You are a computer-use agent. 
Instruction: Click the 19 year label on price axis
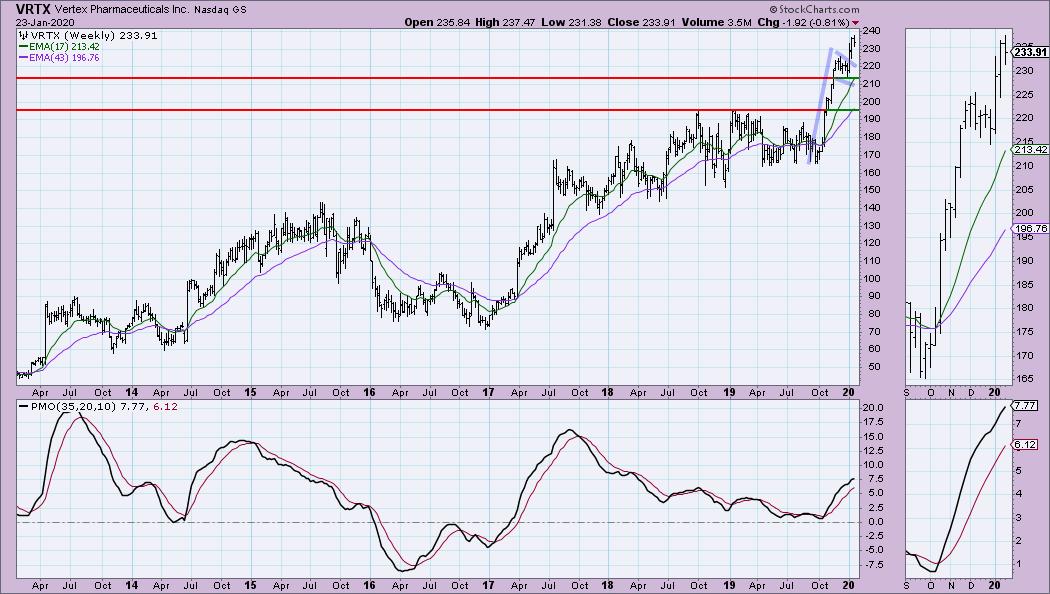[x=729, y=392]
